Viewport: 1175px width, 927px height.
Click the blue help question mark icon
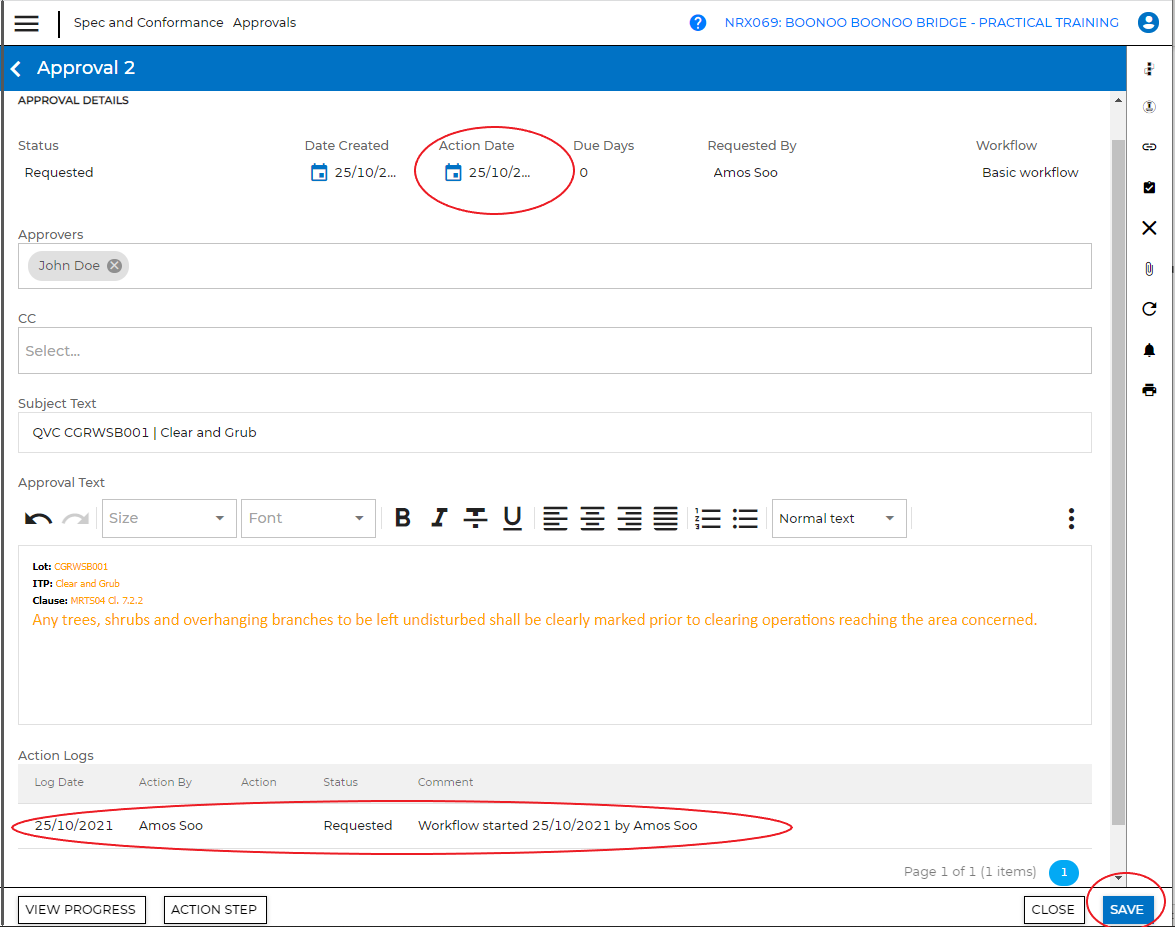click(698, 23)
